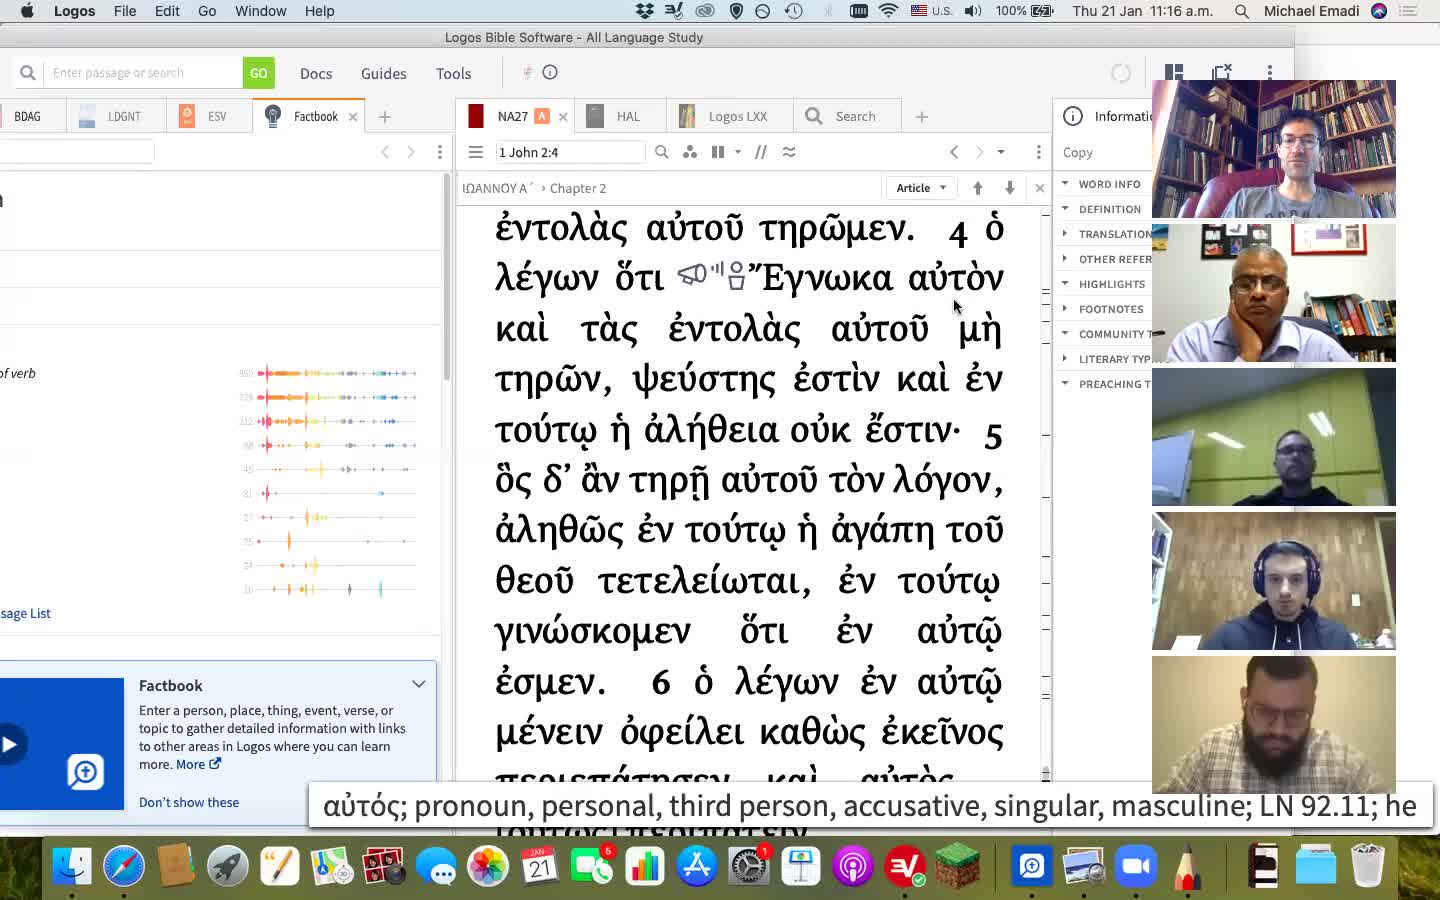Screen dimensions: 1440x900
Task: Open the Article navigation dropdown
Action: [x=921, y=188]
